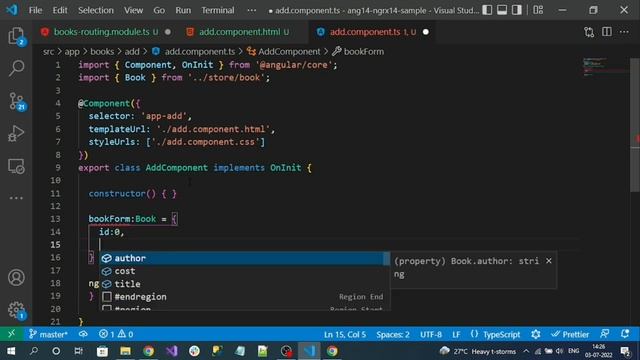Open the Run and Debug view

coord(16,133)
